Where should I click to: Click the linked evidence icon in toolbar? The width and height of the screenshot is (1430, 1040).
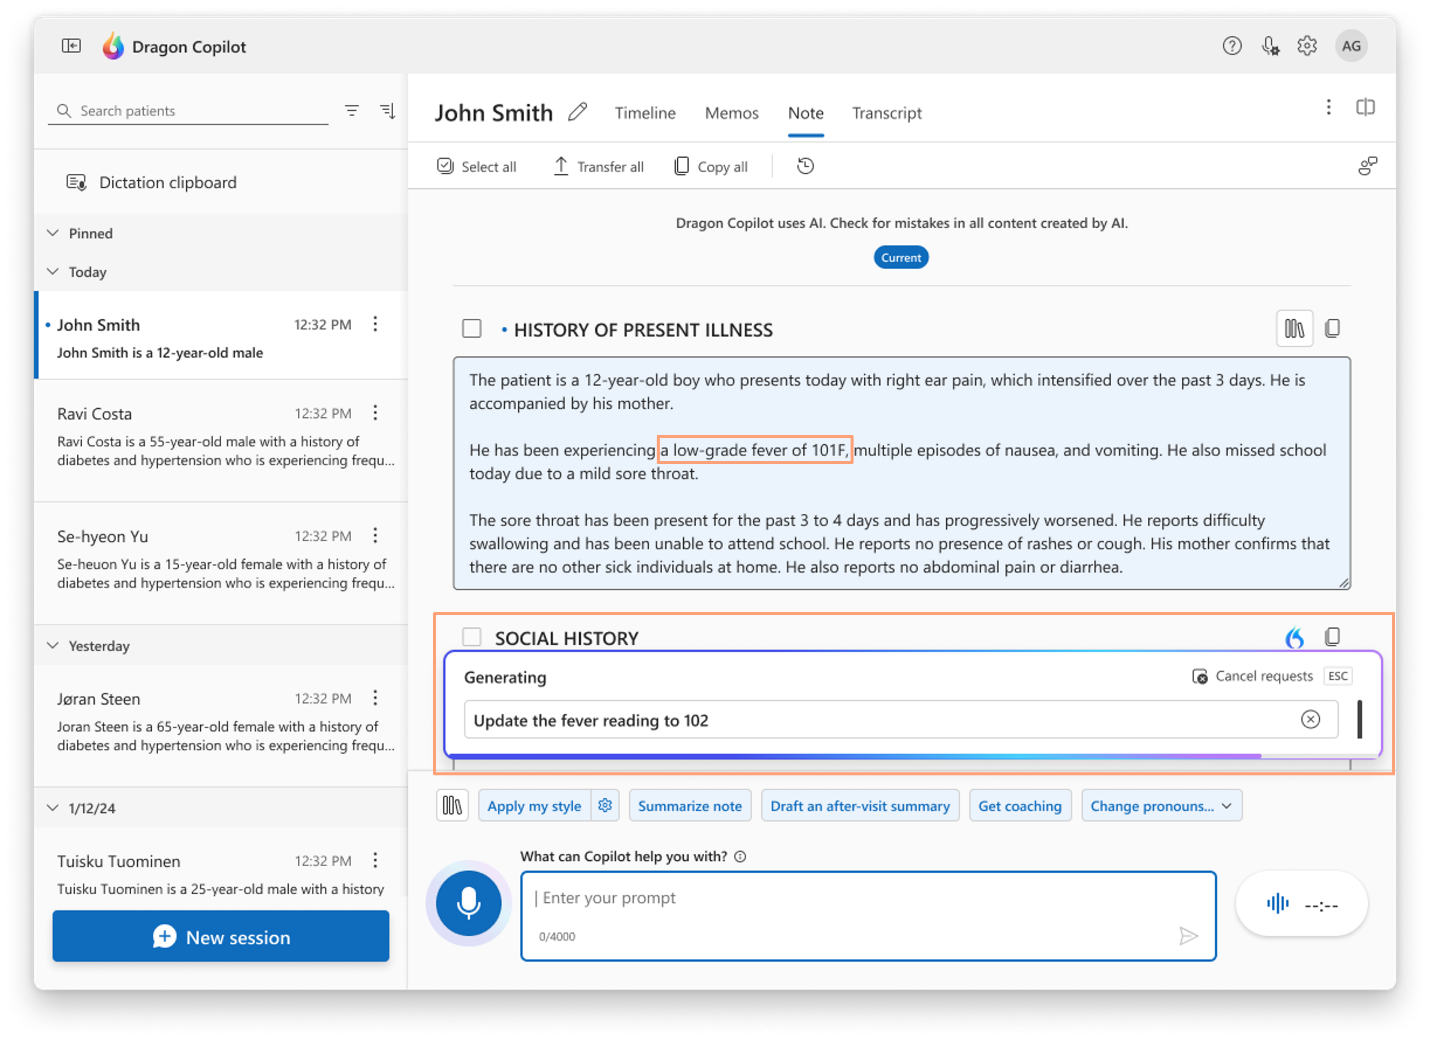pyautogui.click(x=1367, y=166)
